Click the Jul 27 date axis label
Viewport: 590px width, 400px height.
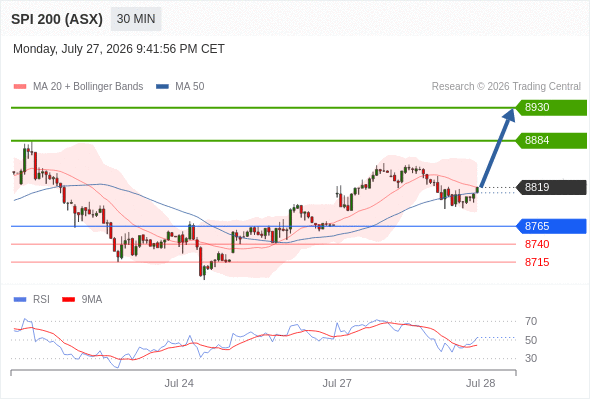click(x=337, y=383)
